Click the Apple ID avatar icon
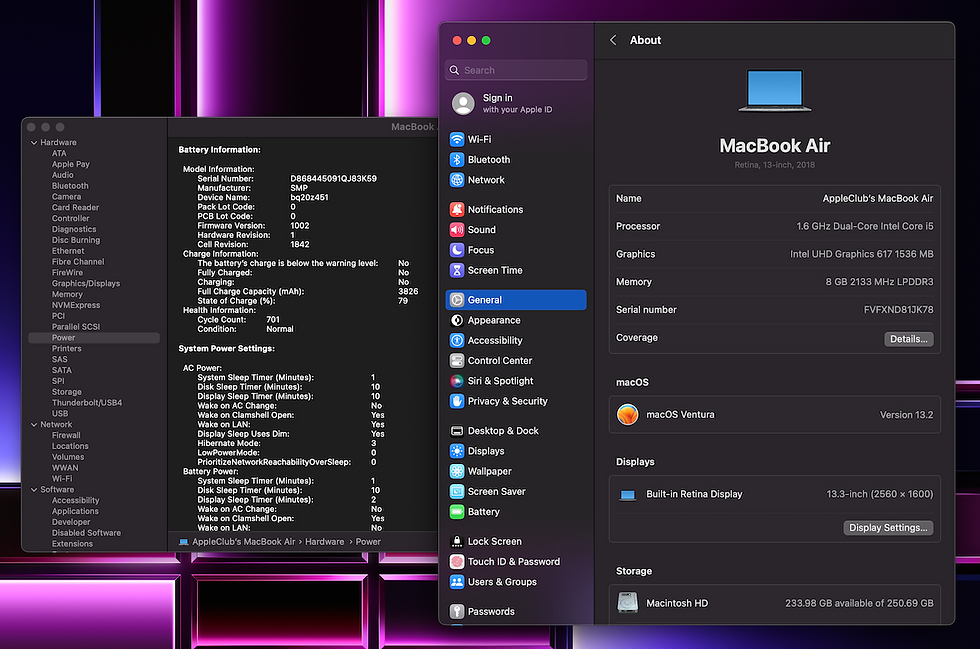The height and width of the screenshot is (649, 980). click(463, 104)
